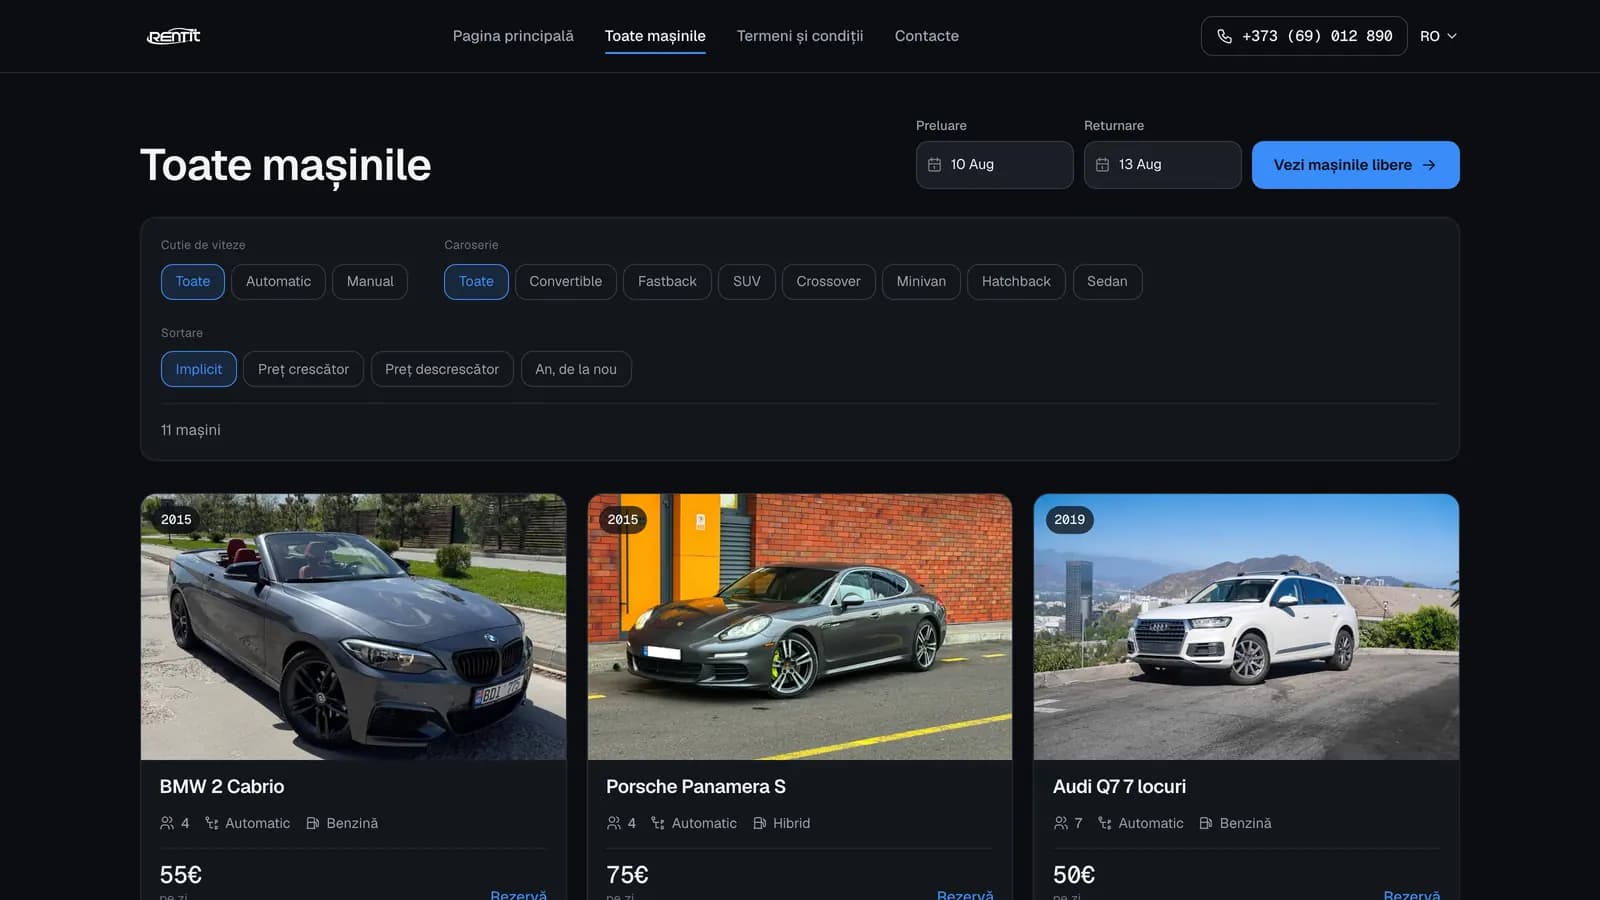The image size is (1600, 900).
Task: Click the fuel icon on BMW 2 Cabrio card
Action: [313, 823]
